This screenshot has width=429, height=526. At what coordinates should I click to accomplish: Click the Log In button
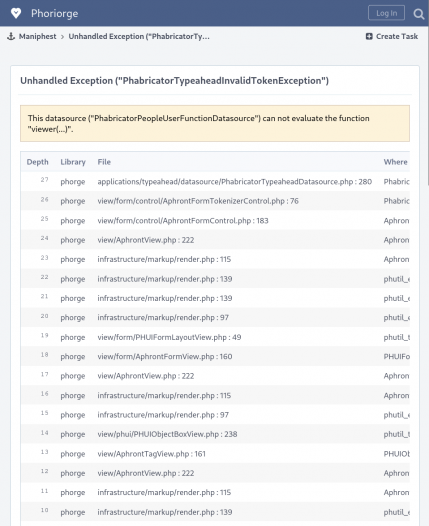(x=386, y=13)
